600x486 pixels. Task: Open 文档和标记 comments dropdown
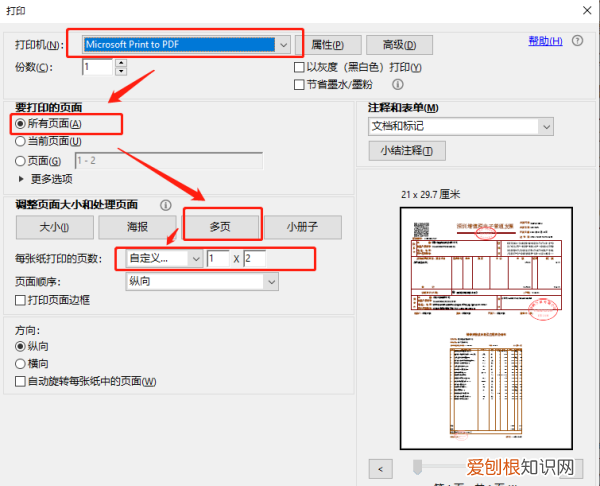461,126
